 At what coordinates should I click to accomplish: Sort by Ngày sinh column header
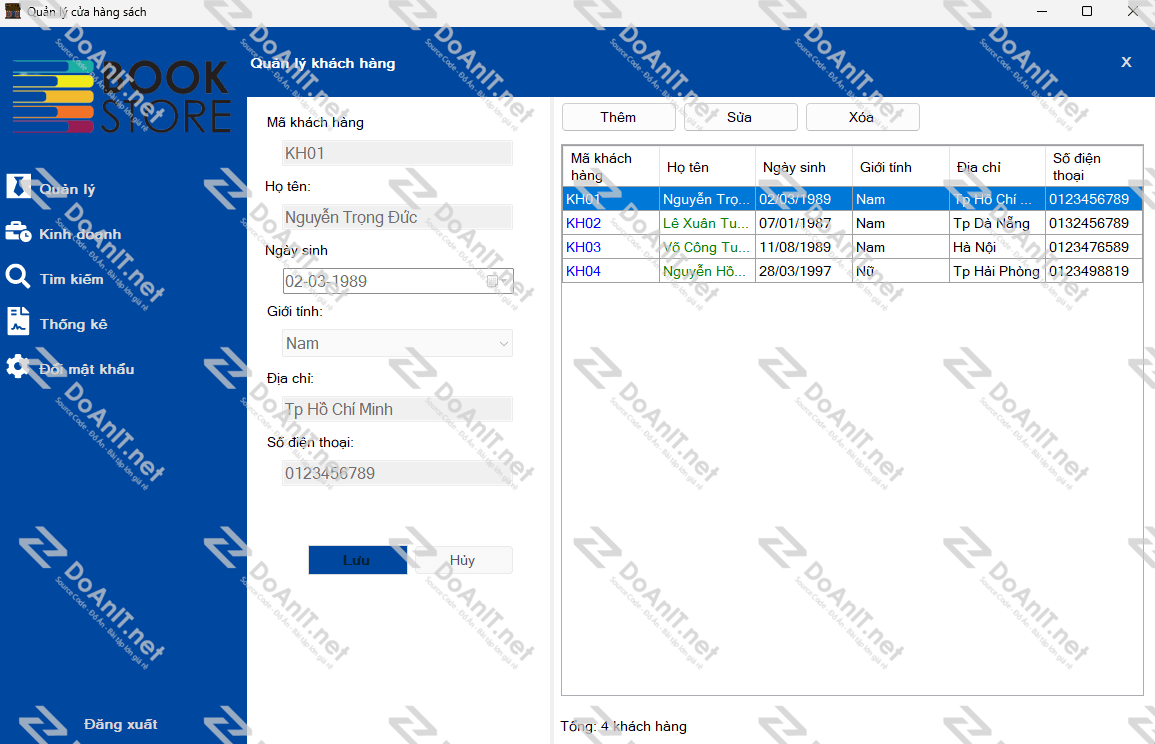pos(804,166)
